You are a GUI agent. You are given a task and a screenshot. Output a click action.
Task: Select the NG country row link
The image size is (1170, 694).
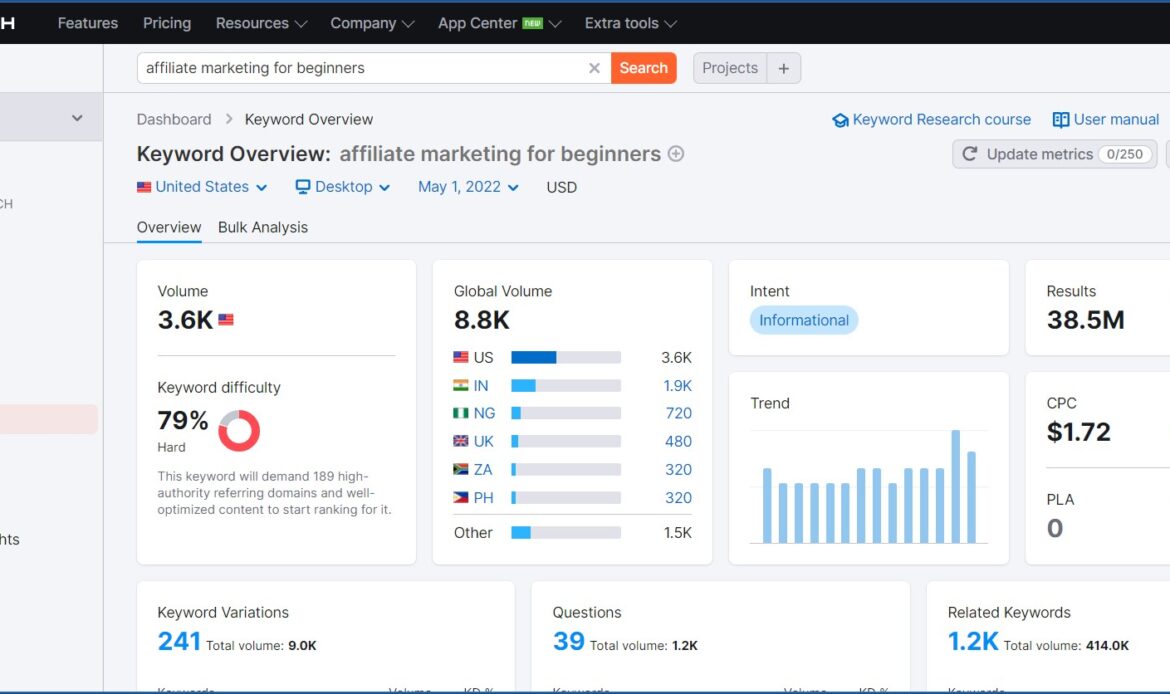tap(484, 413)
